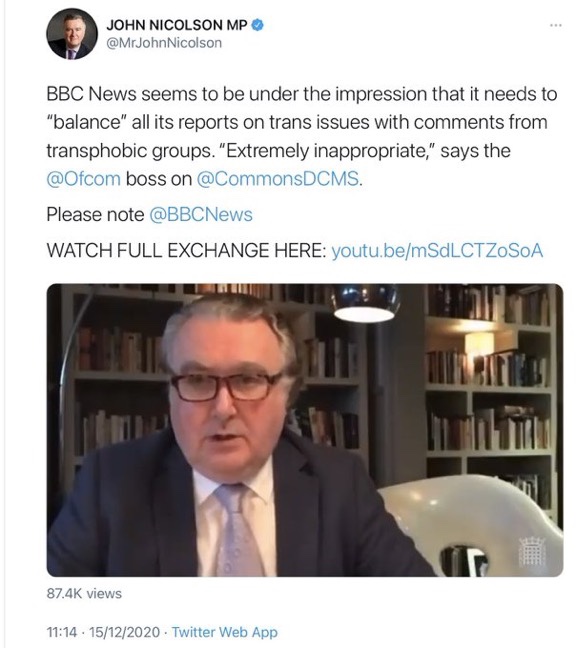The width and height of the screenshot is (577, 648).
Task: Visit the @Ofcom mention
Action: coord(83,179)
